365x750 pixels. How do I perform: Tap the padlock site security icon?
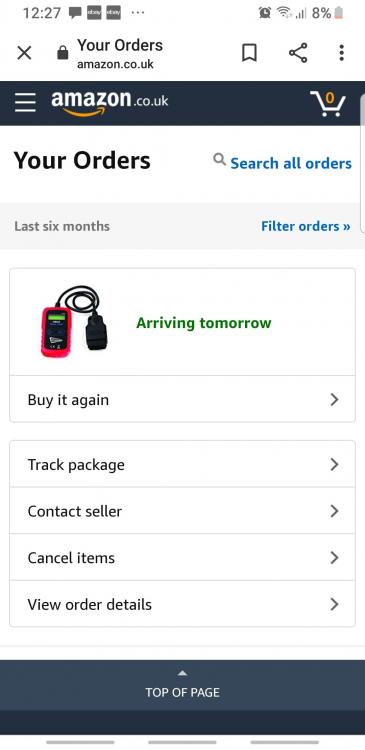63,53
